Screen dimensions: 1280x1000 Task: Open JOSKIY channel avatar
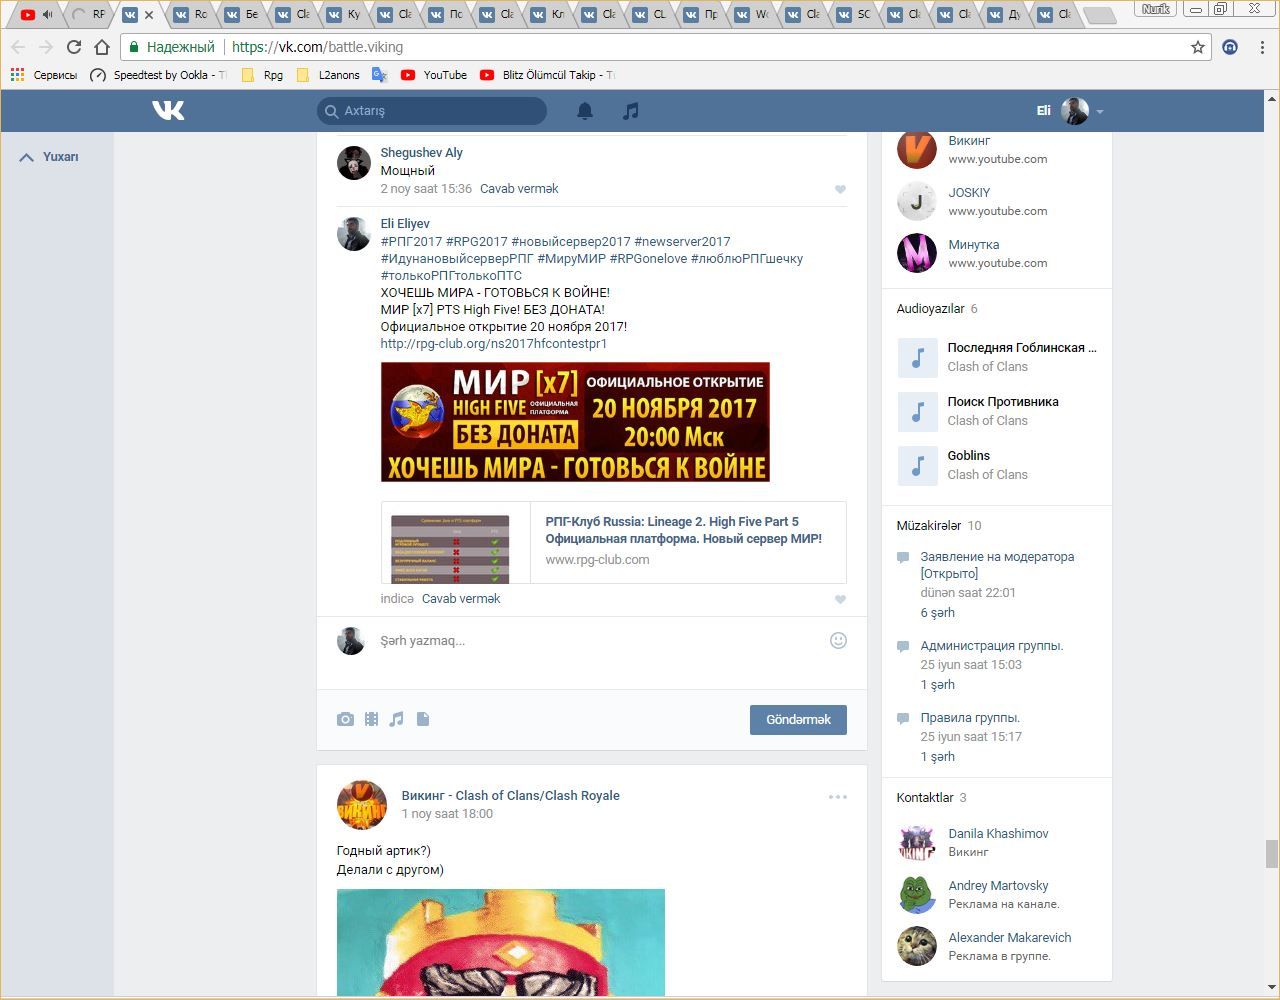tap(916, 202)
